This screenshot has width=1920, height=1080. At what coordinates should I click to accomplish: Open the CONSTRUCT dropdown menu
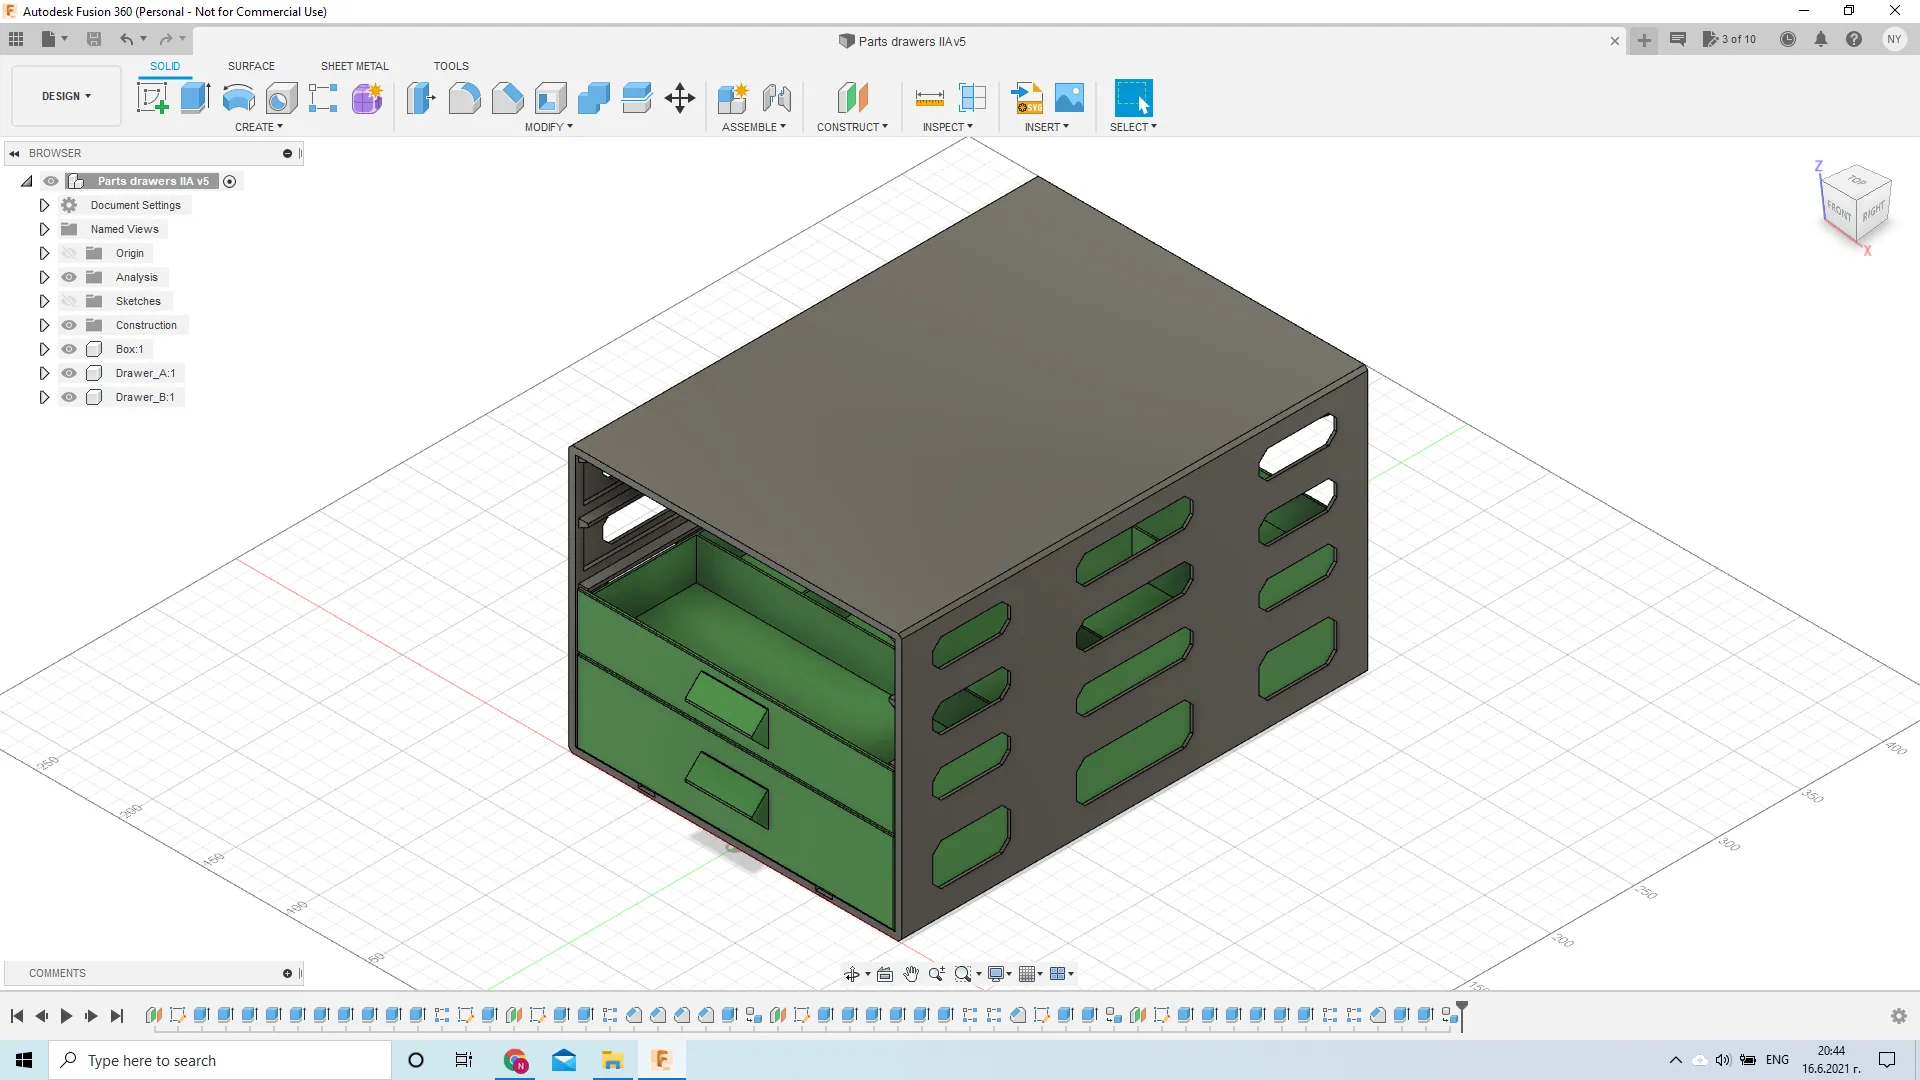852,127
